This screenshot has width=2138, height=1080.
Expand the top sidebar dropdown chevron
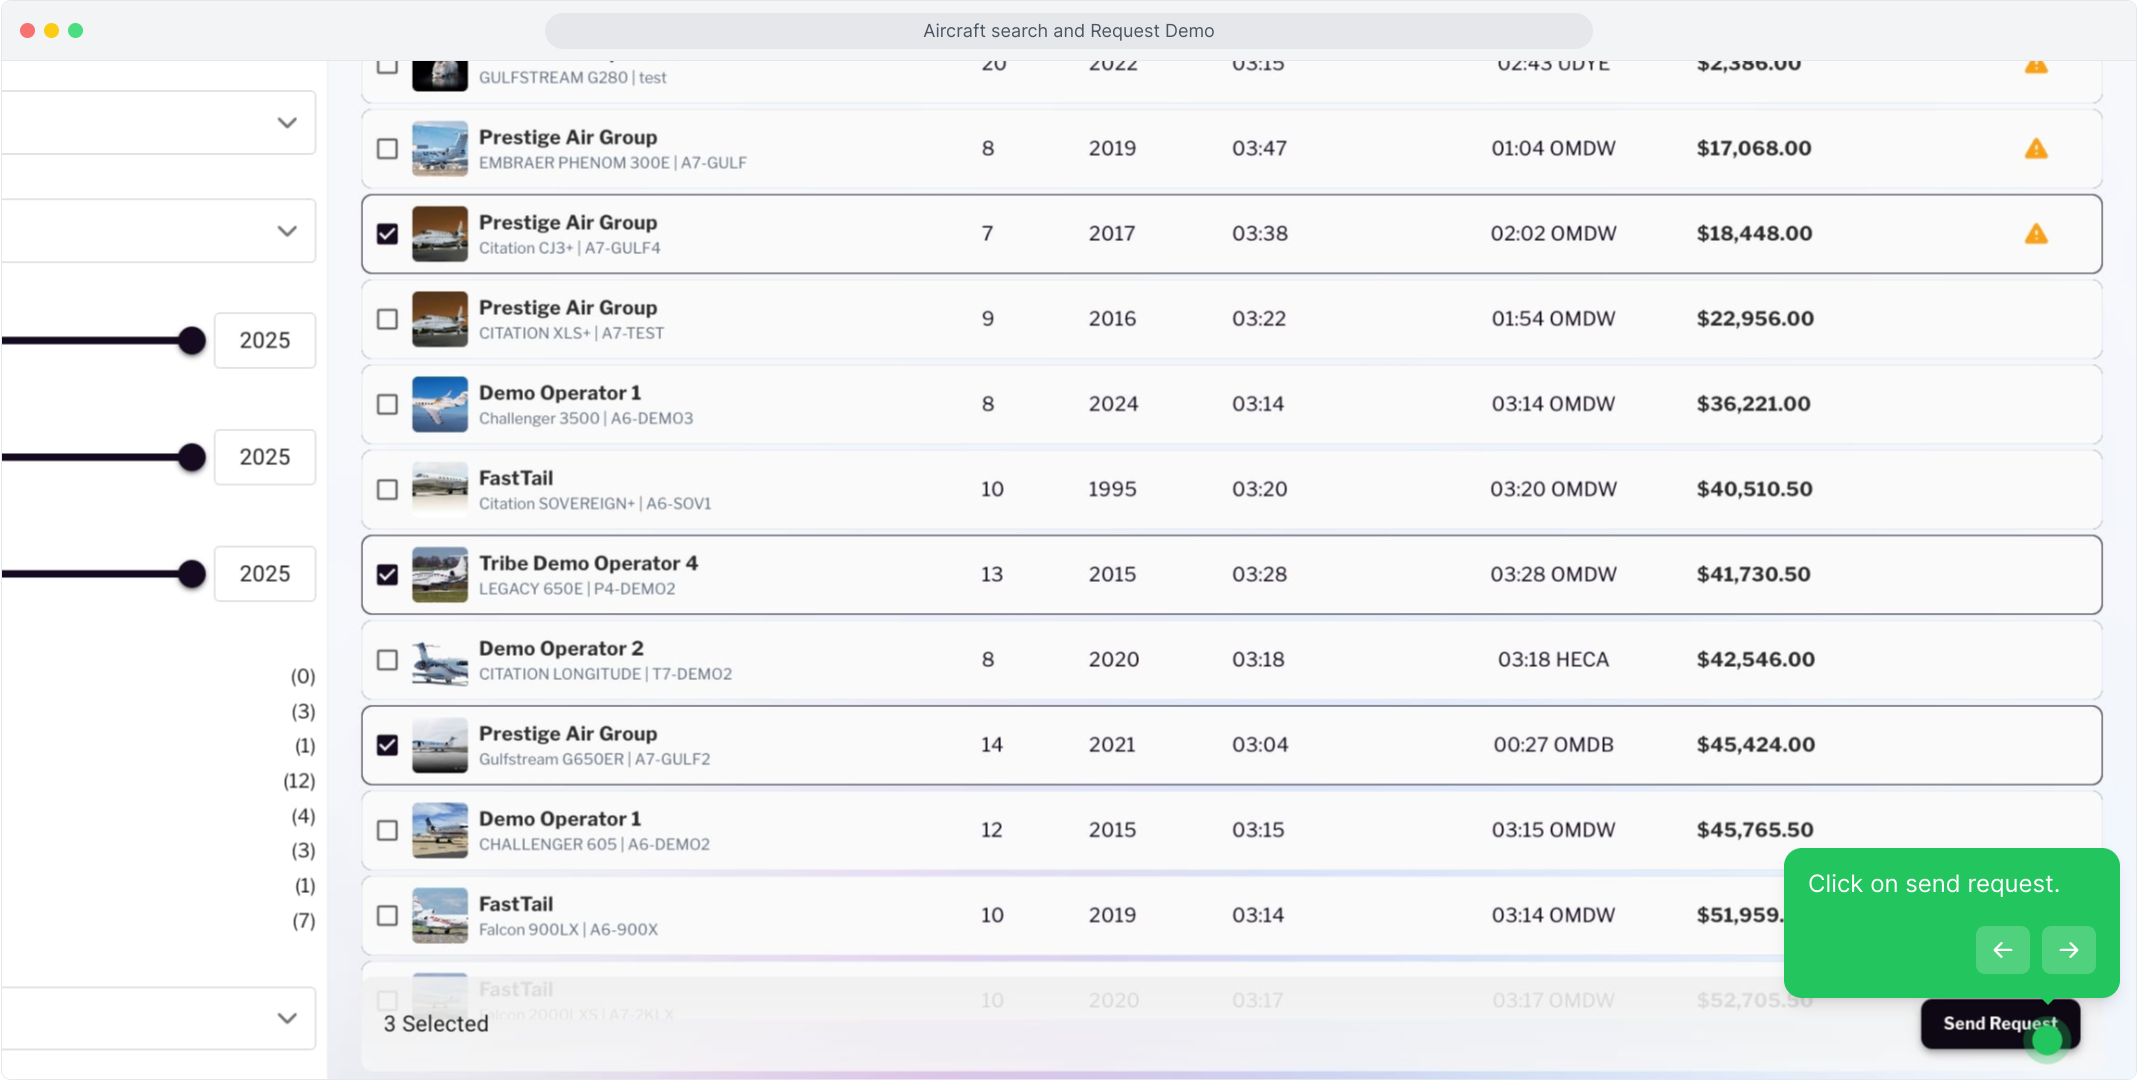(x=287, y=123)
